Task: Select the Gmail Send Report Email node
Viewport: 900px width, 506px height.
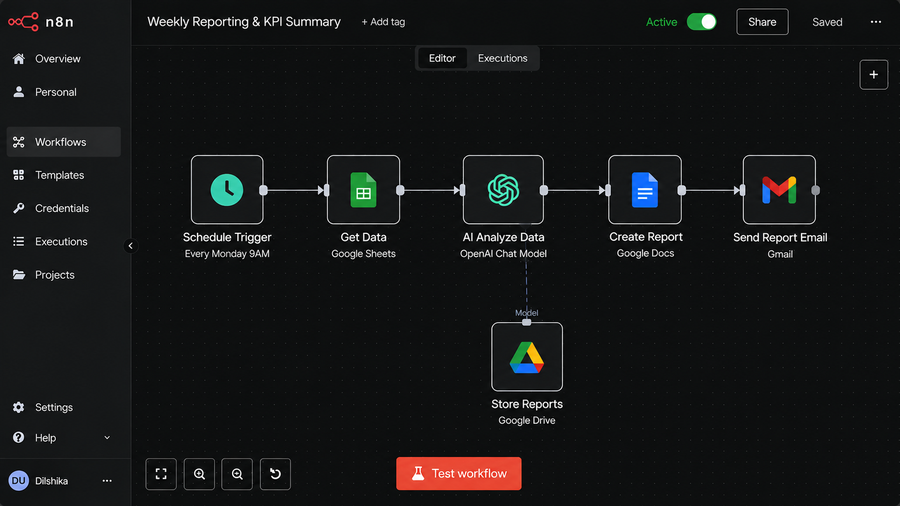Action: pyautogui.click(x=779, y=189)
